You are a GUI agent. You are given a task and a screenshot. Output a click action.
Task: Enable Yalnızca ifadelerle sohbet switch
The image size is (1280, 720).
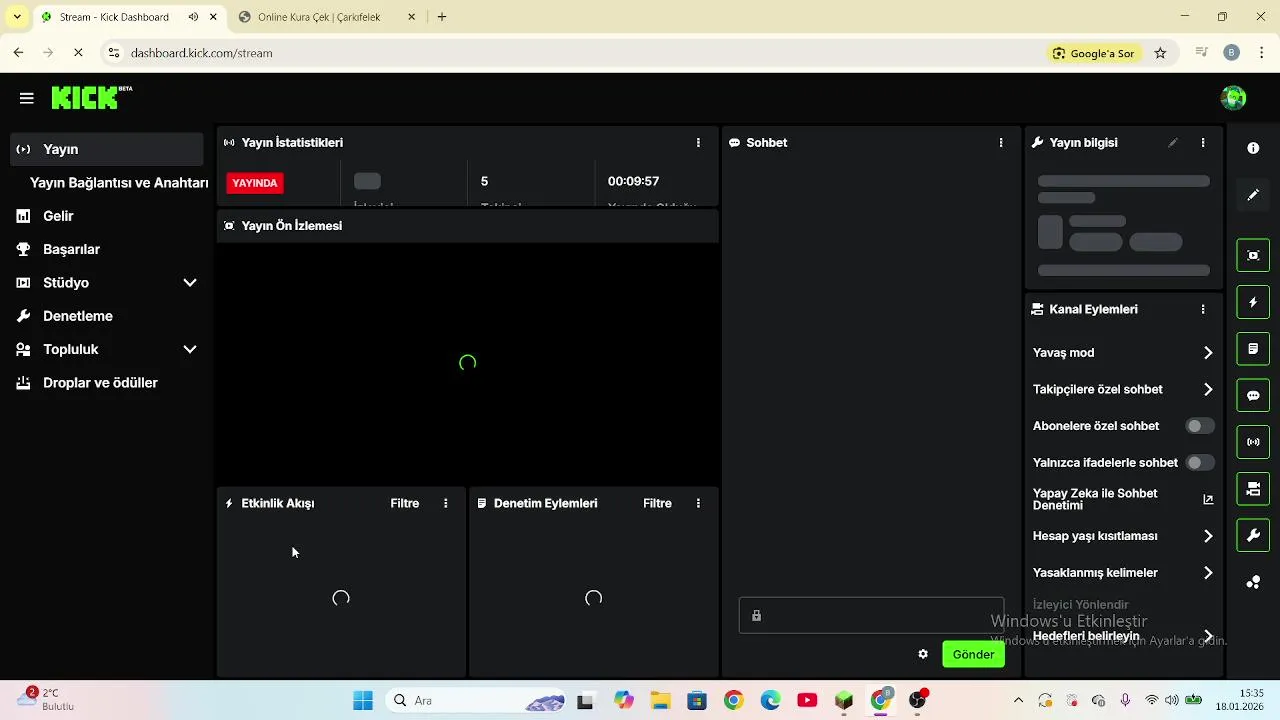tap(1199, 463)
